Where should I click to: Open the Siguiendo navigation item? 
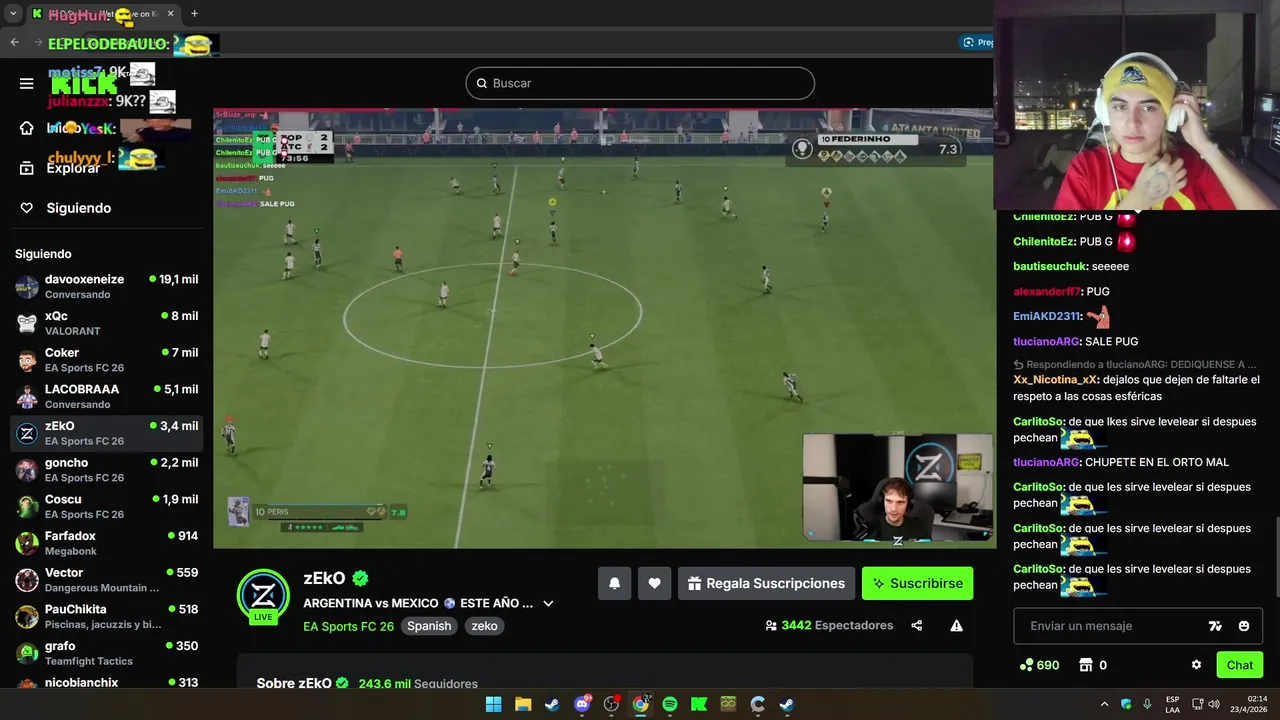(66, 208)
